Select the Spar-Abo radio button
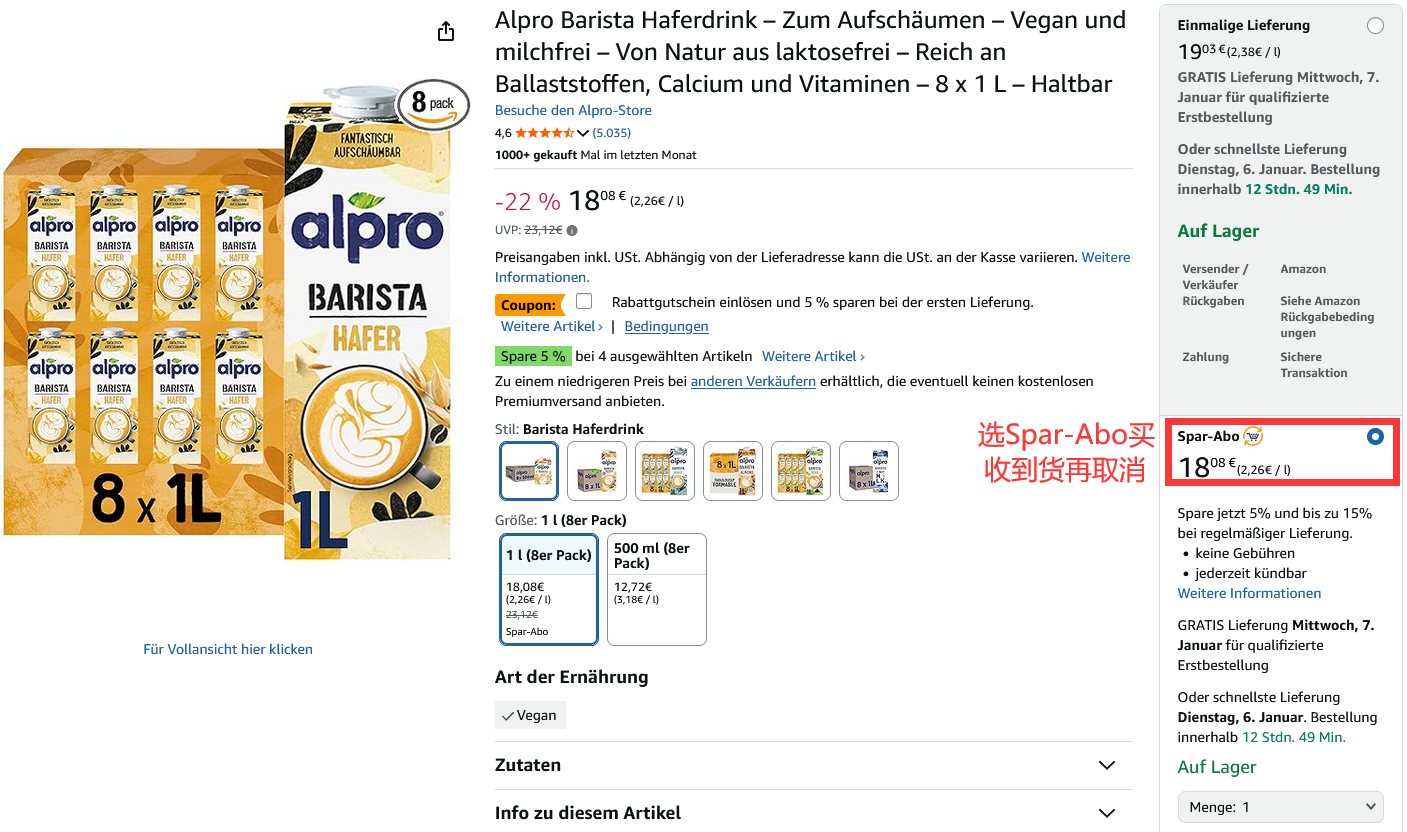1407x832 pixels. pos(1375,437)
